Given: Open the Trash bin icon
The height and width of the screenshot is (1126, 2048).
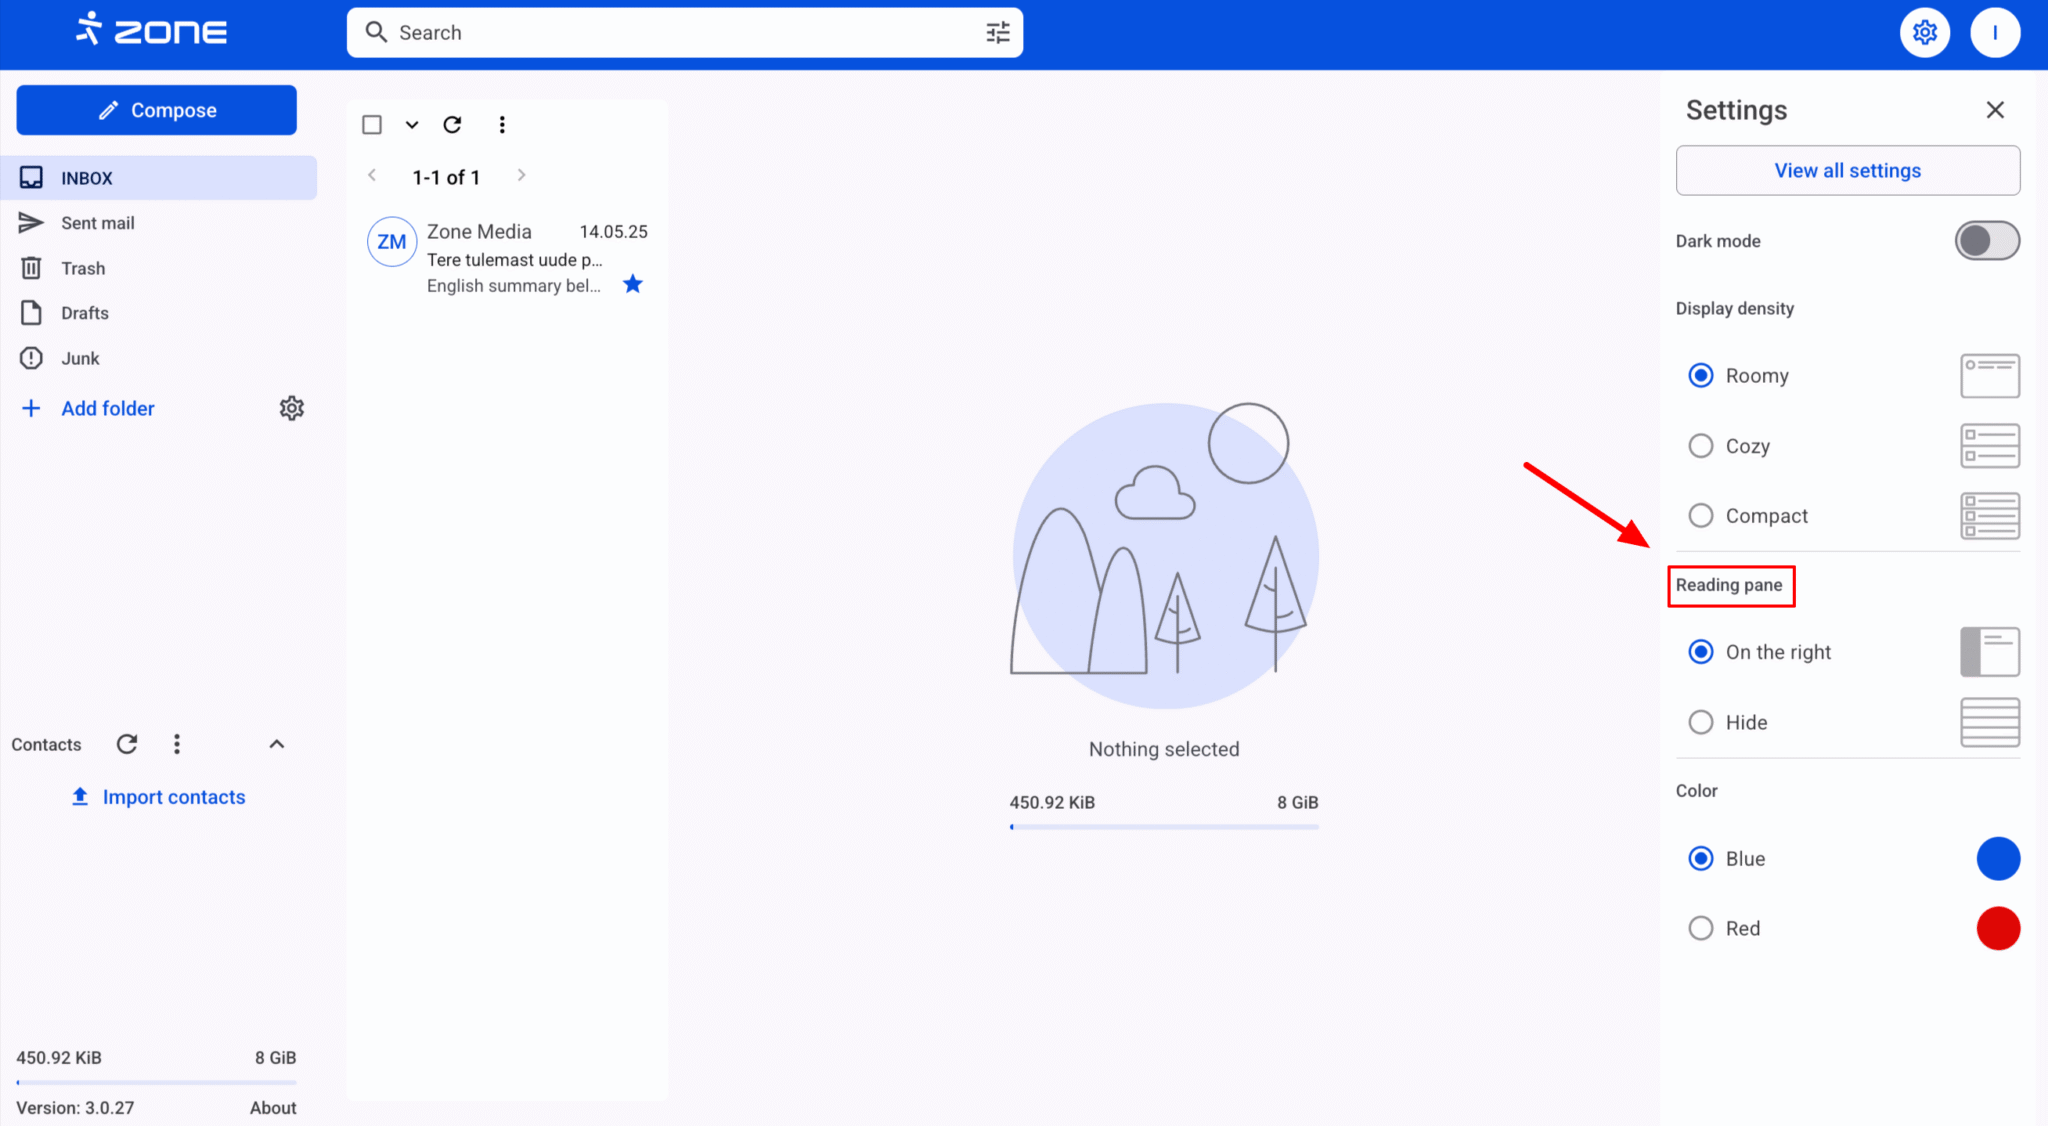Looking at the screenshot, I should (x=31, y=267).
